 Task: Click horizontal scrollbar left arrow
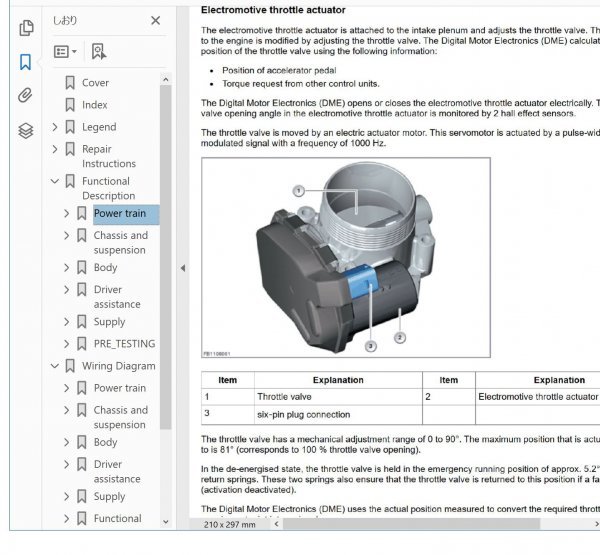276,524
